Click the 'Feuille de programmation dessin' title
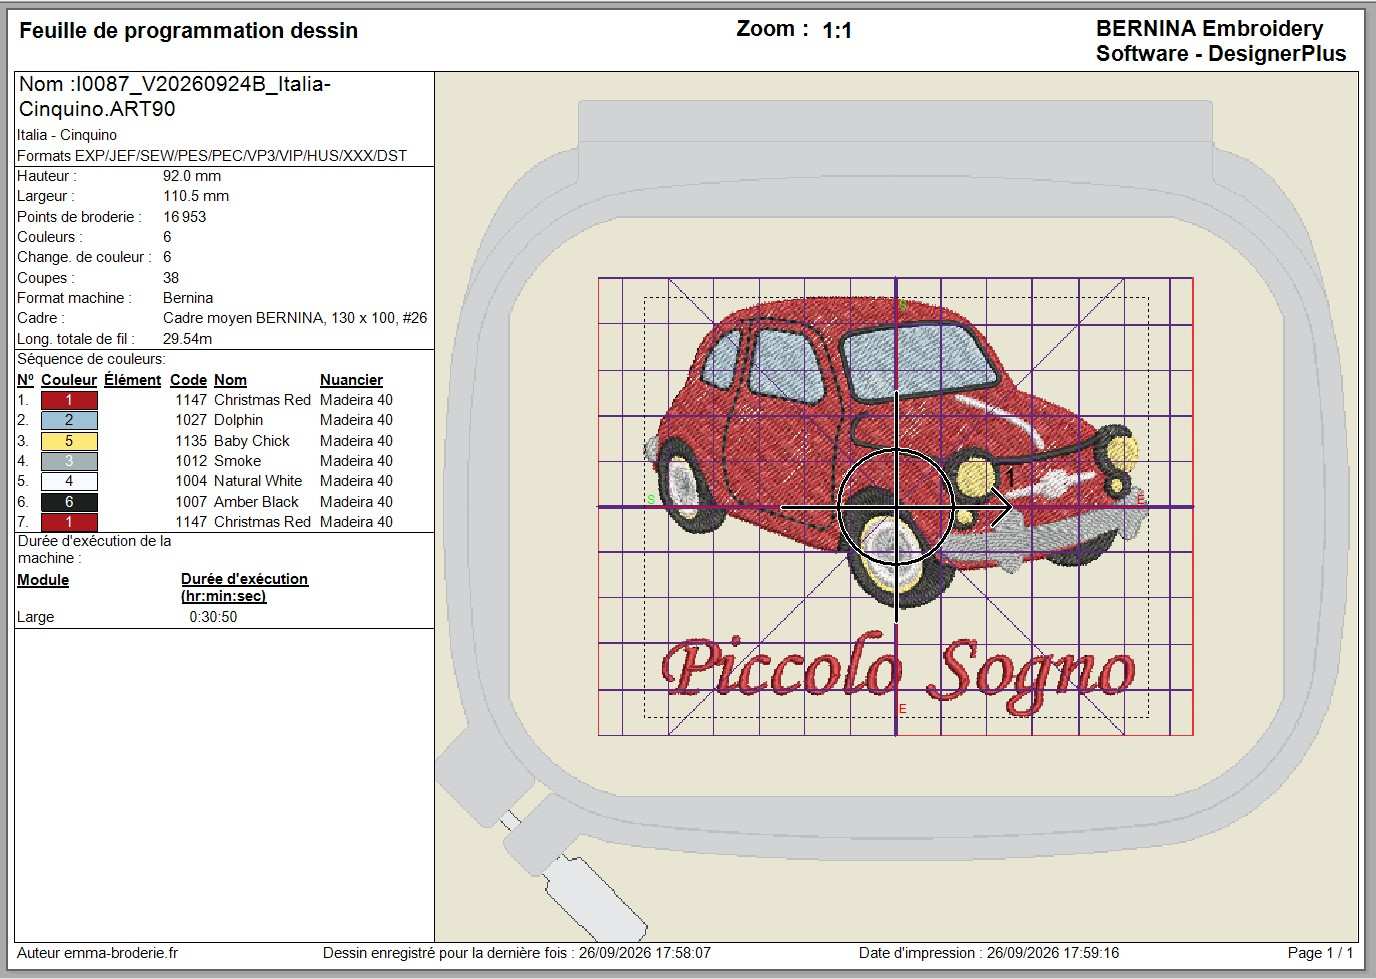 coord(188,31)
